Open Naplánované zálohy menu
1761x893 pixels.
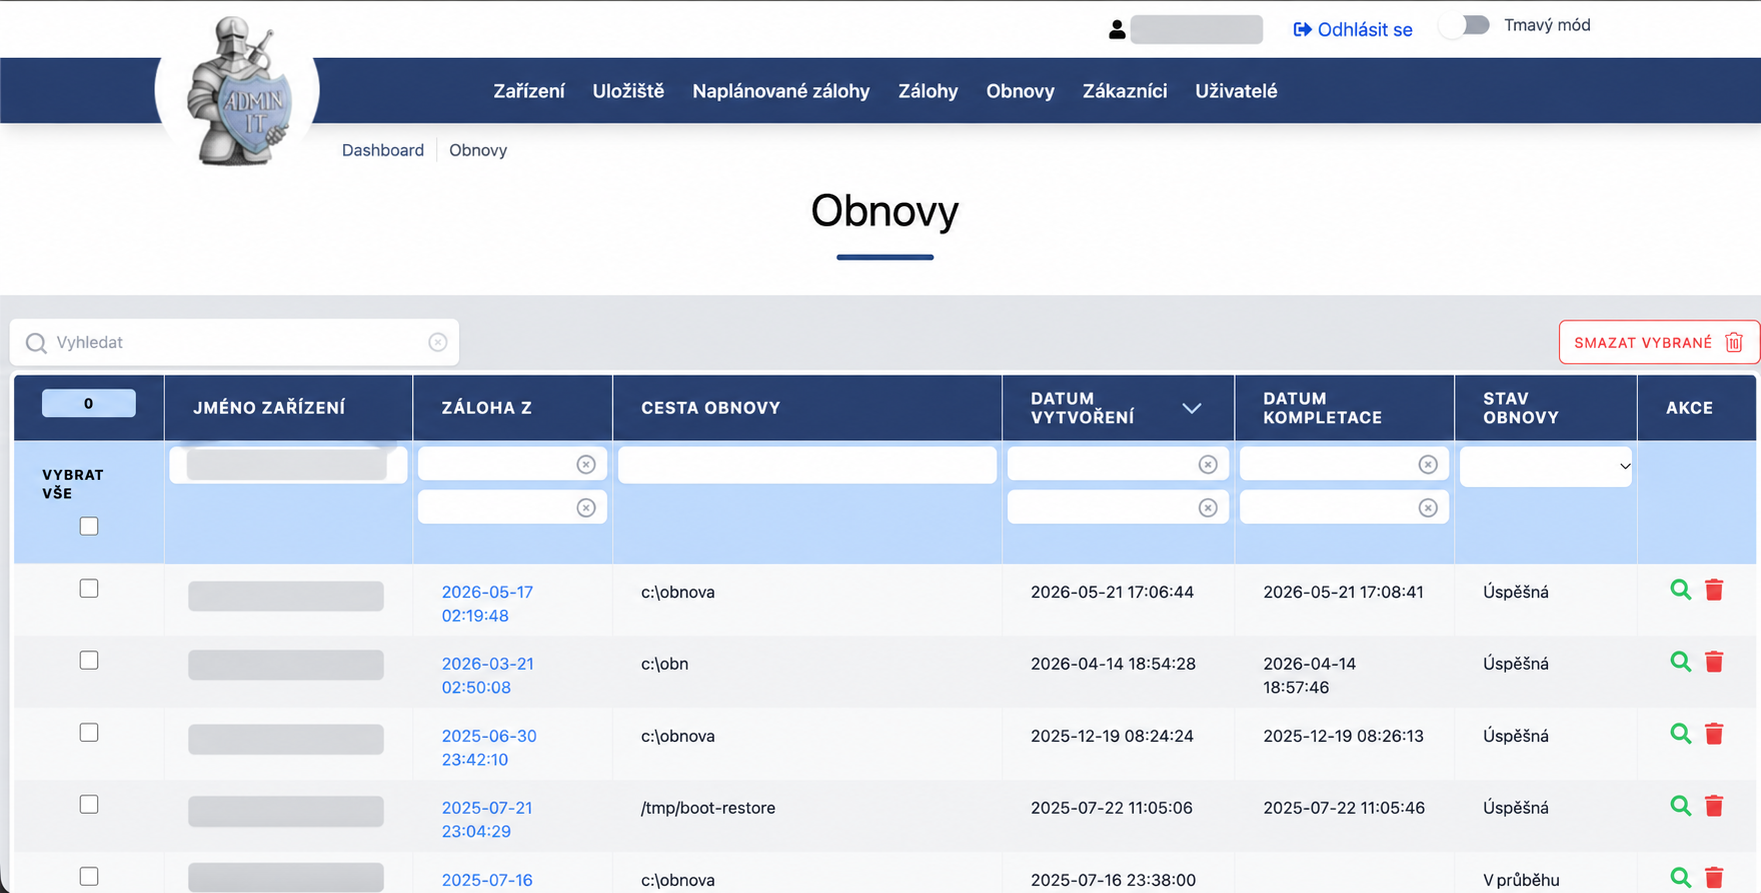(x=781, y=91)
